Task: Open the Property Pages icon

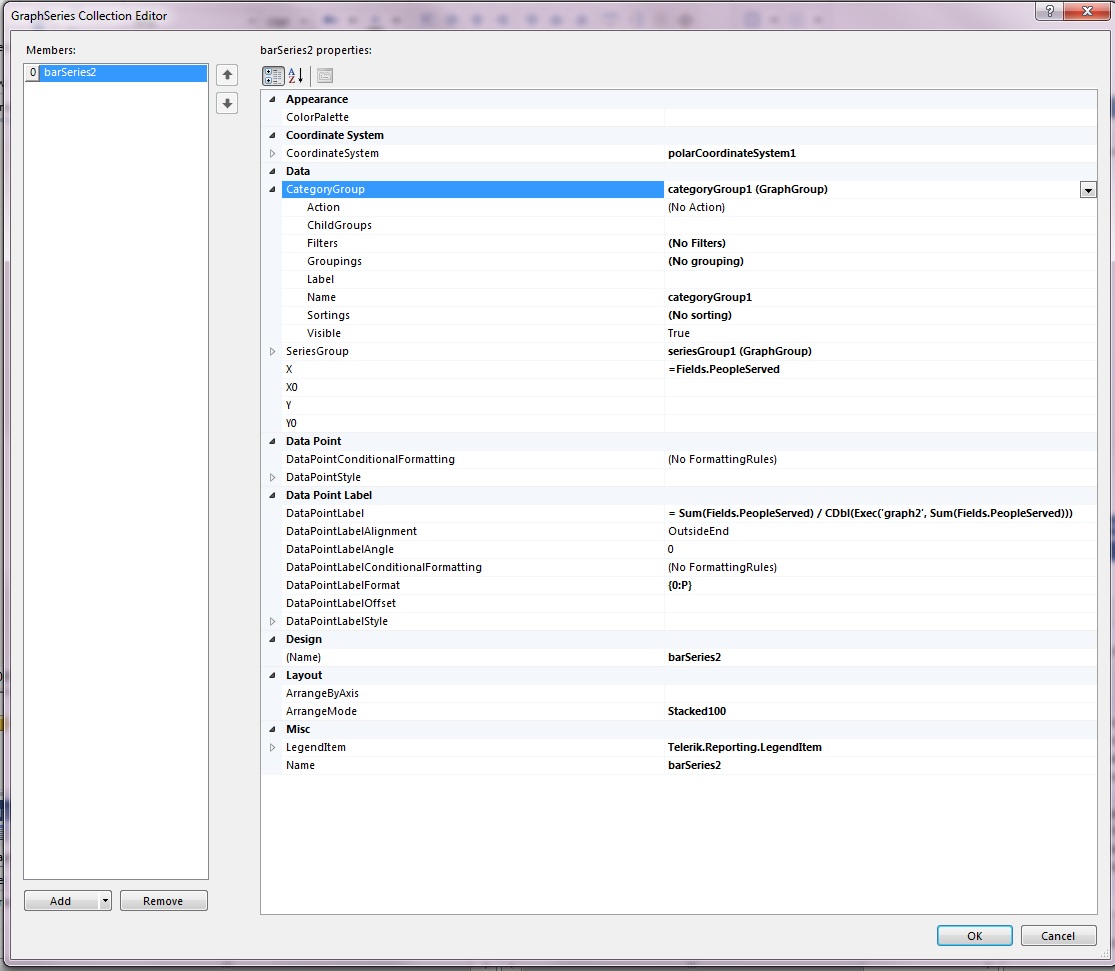Action: coord(325,75)
